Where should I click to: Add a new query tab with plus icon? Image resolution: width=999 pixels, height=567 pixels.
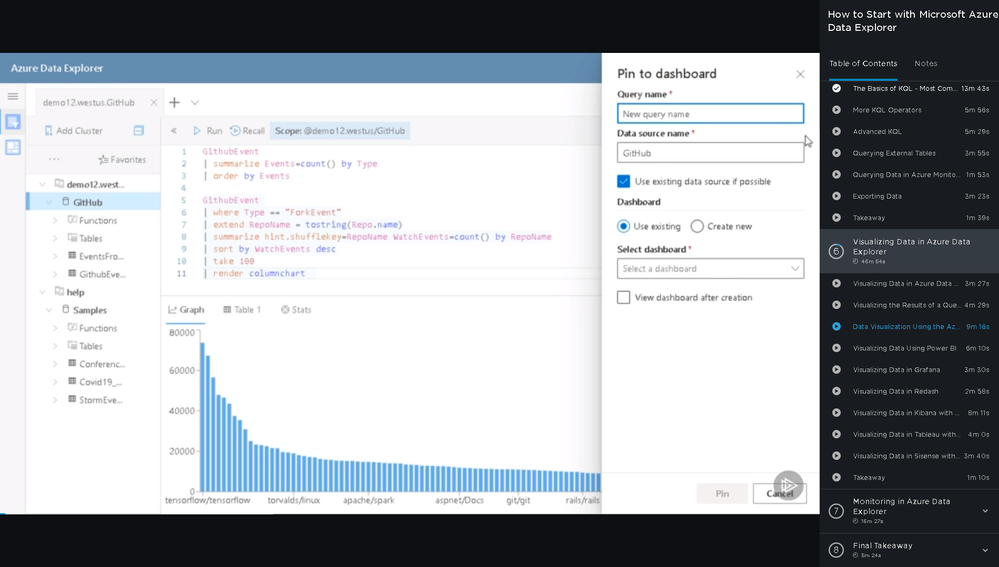[174, 103]
